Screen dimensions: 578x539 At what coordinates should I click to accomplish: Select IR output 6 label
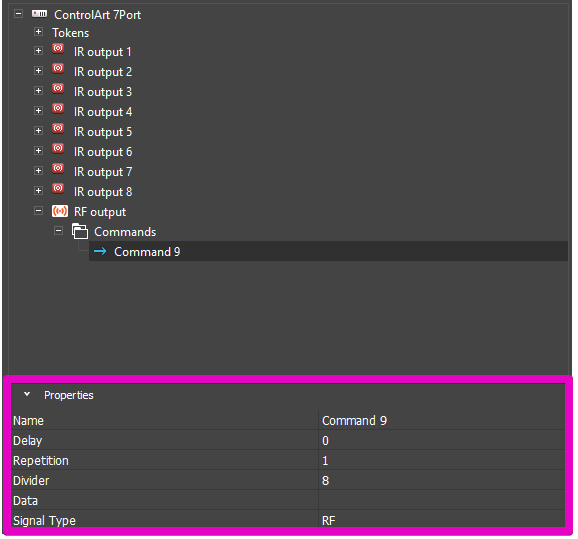(x=102, y=152)
